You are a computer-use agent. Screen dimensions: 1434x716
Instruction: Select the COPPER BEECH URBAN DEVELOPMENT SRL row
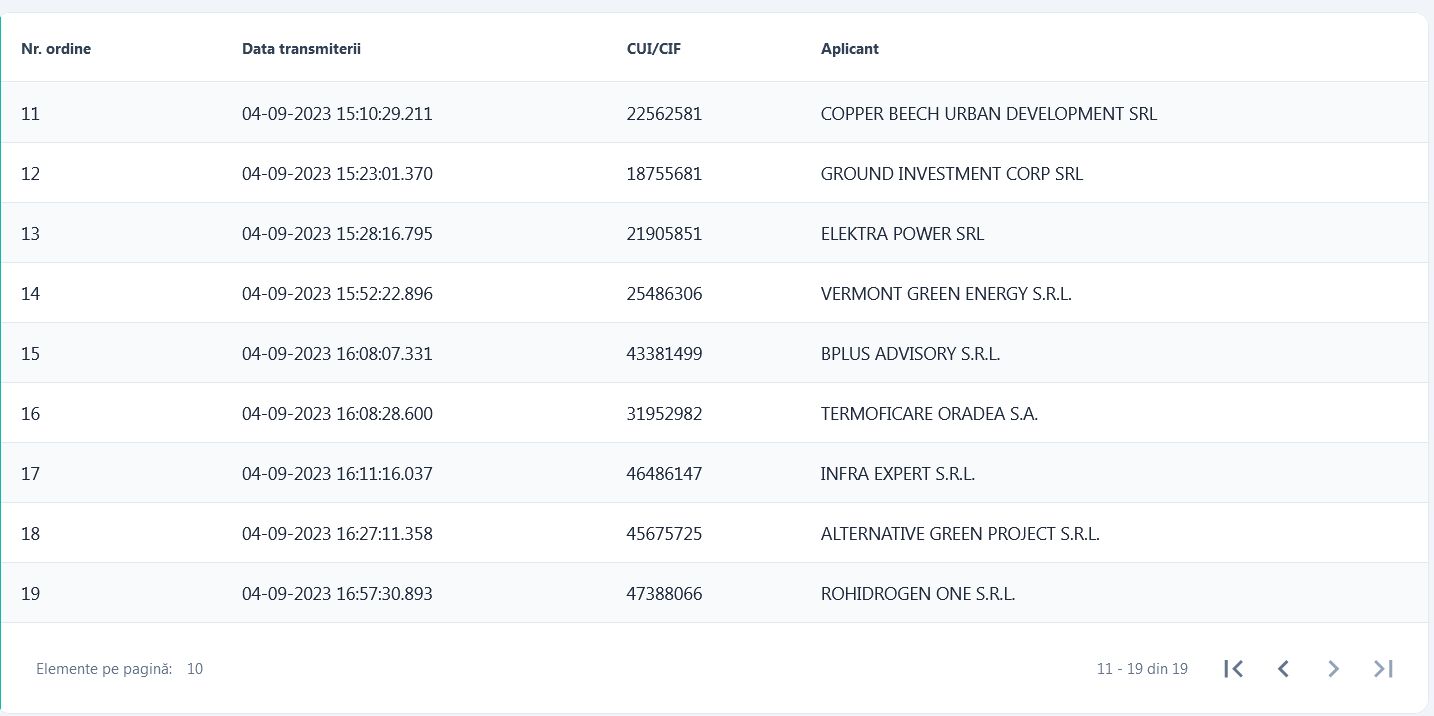point(988,114)
